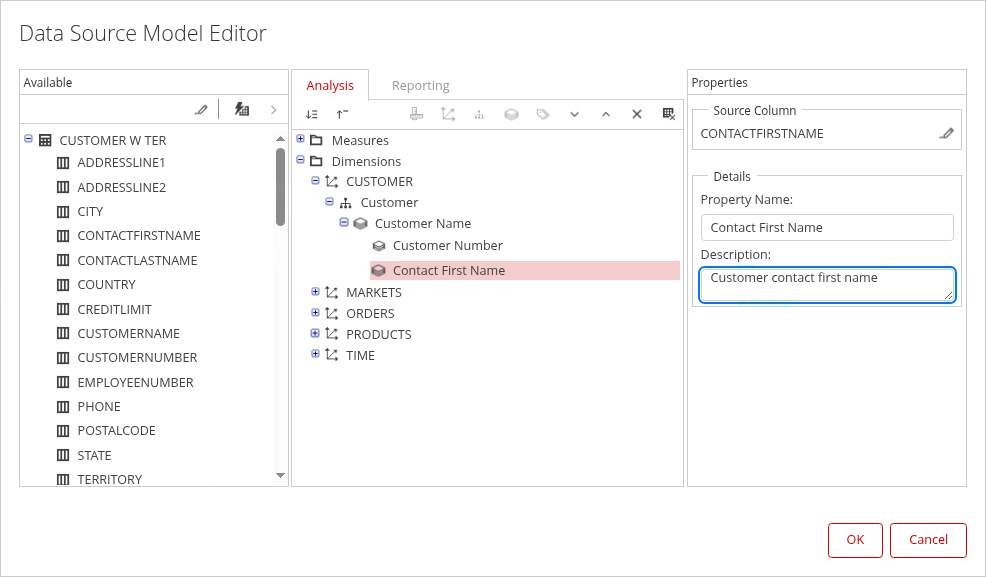Expand the Measures folder
The image size is (986, 577).
[x=300, y=139]
